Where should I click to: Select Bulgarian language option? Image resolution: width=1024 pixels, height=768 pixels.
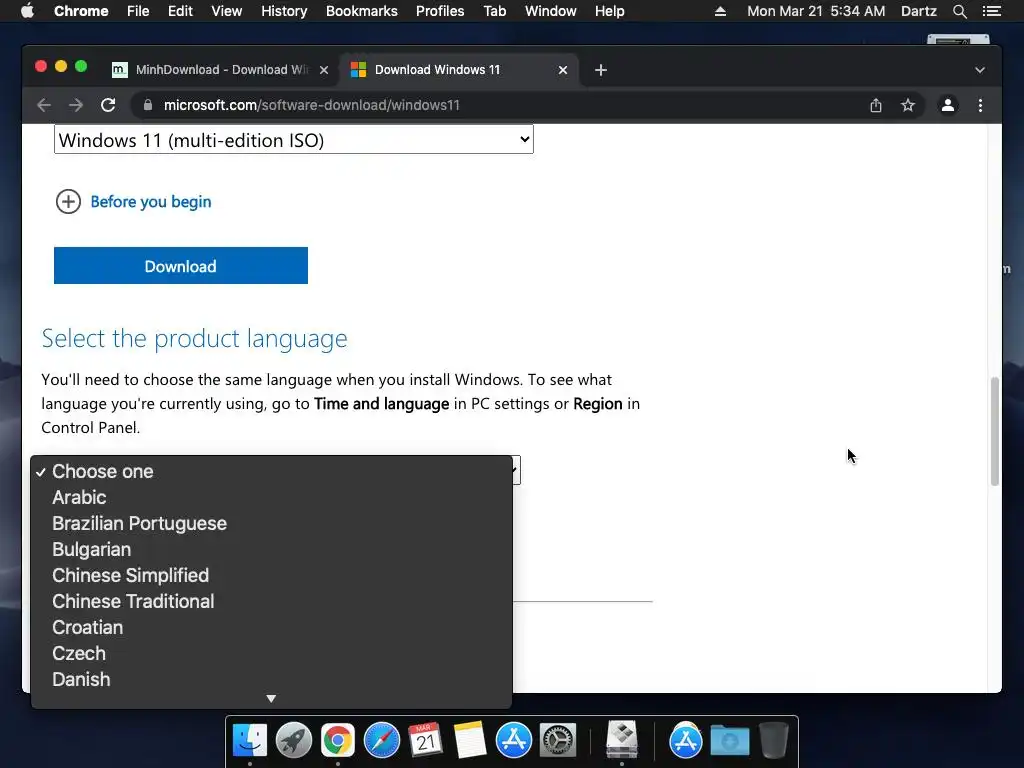pos(271,550)
